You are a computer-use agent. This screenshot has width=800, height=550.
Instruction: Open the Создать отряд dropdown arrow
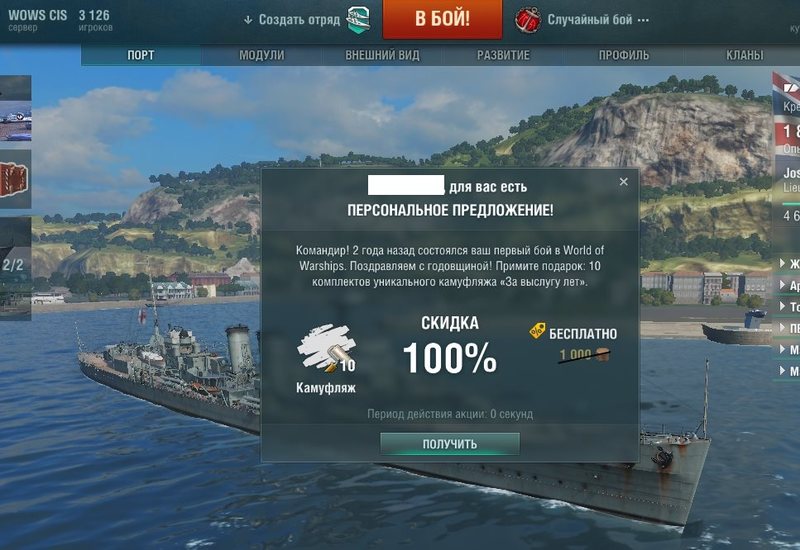pyautogui.click(x=248, y=20)
